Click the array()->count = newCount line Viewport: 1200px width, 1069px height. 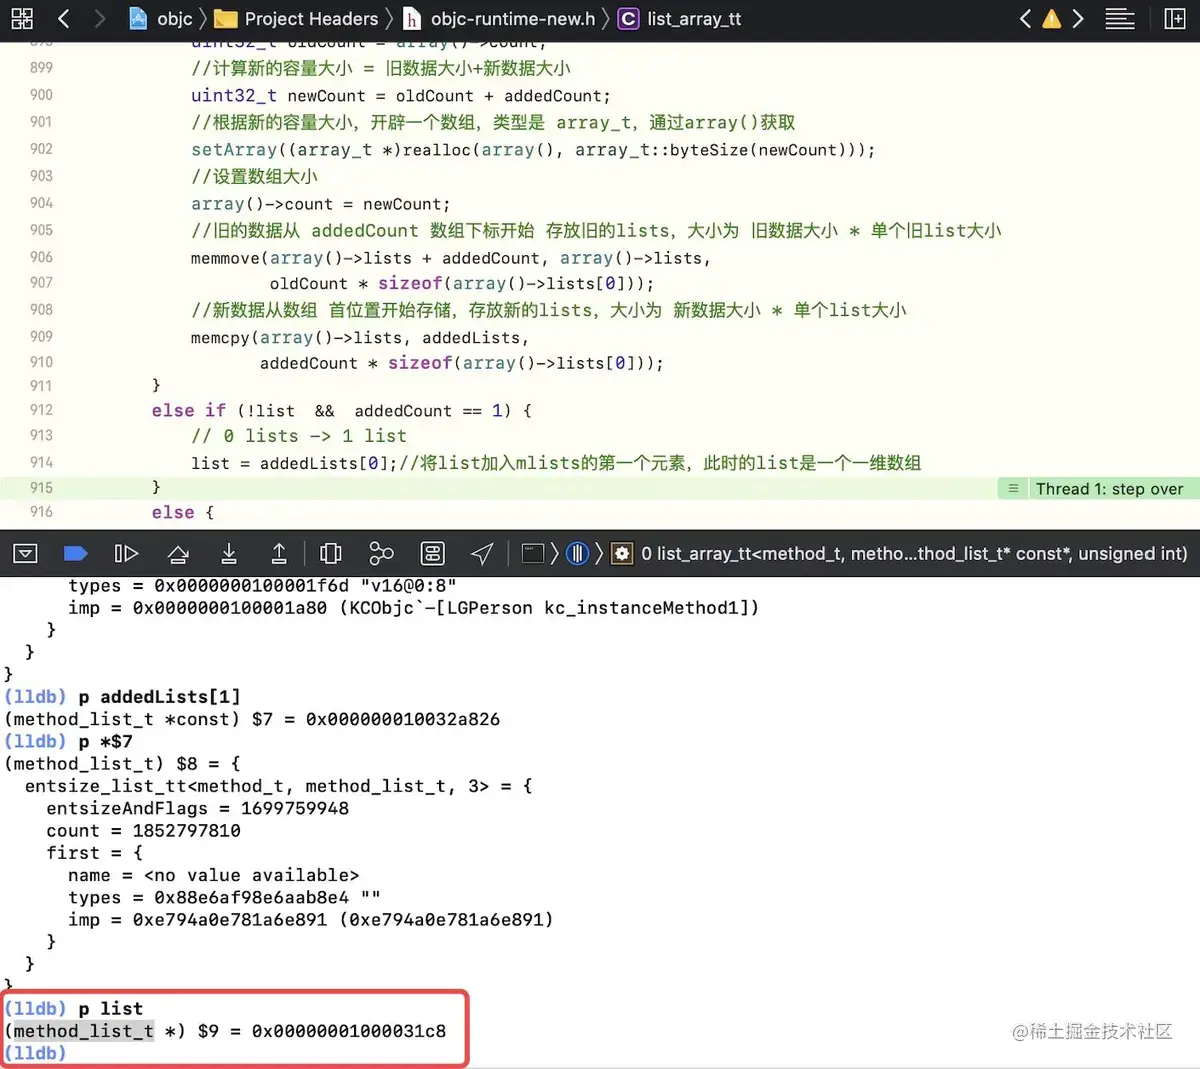(320, 204)
